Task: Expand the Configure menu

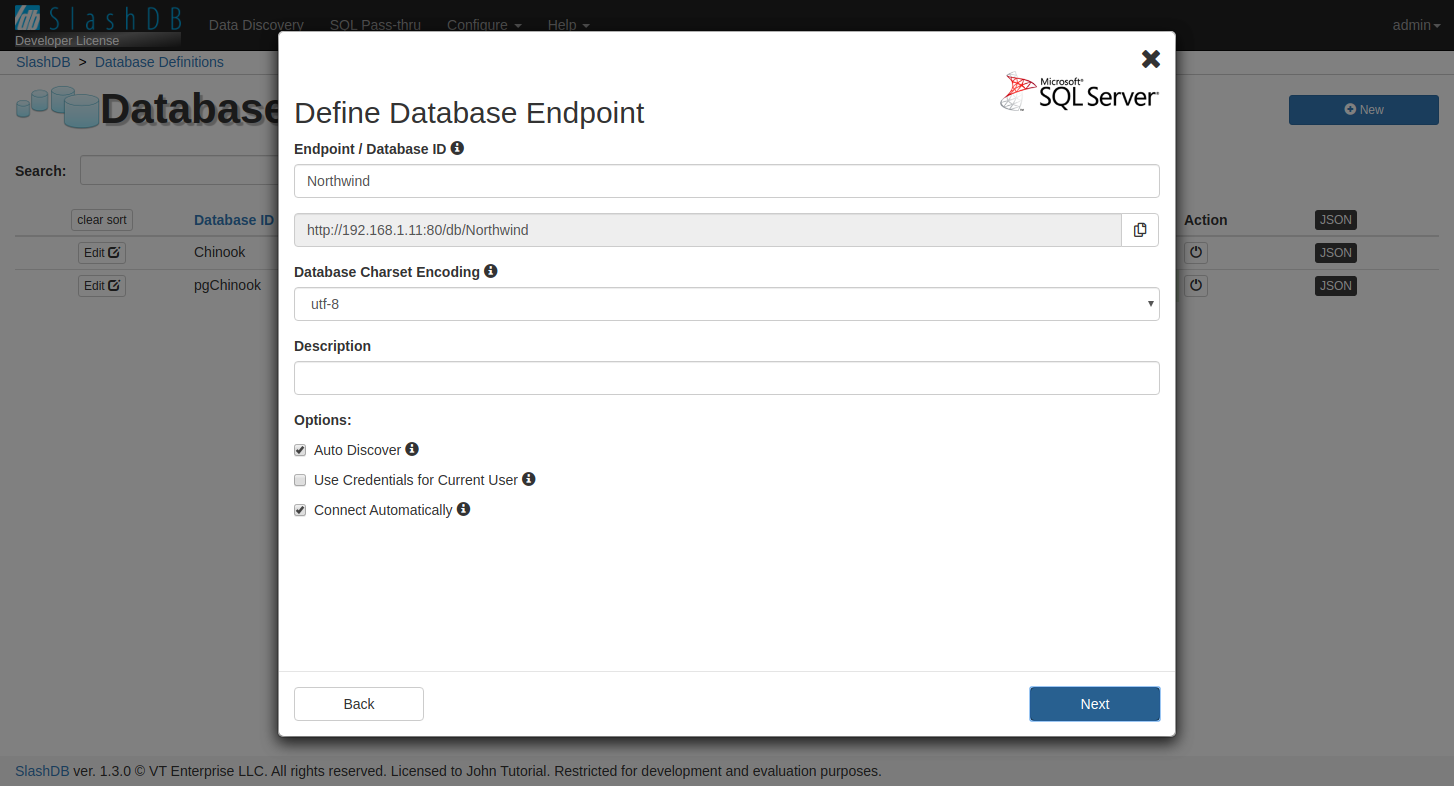Action: (x=484, y=25)
